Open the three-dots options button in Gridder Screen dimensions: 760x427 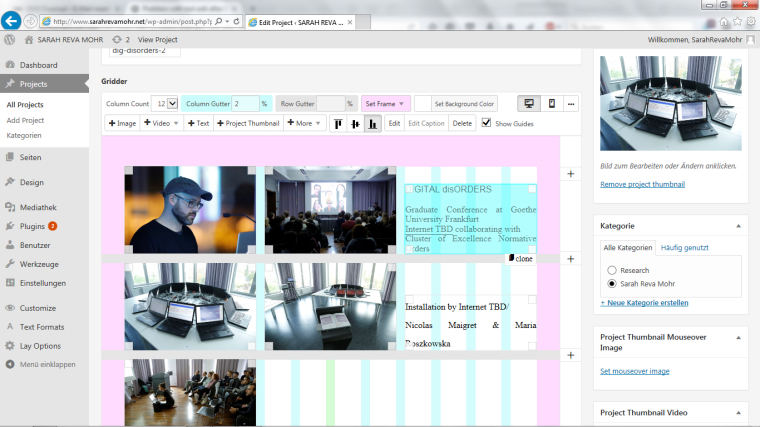(x=571, y=103)
